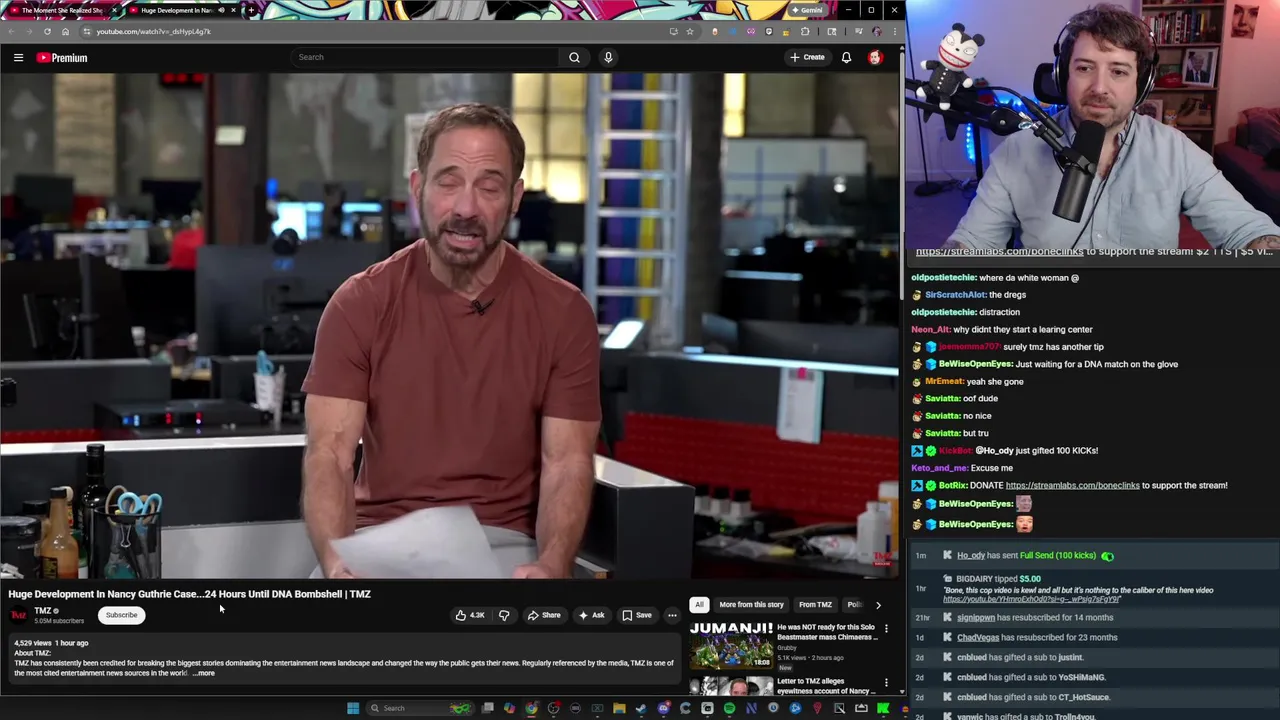Click signippwn resubscribed entry name
This screenshot has width=1280, height=720.
tap(976, 617)
